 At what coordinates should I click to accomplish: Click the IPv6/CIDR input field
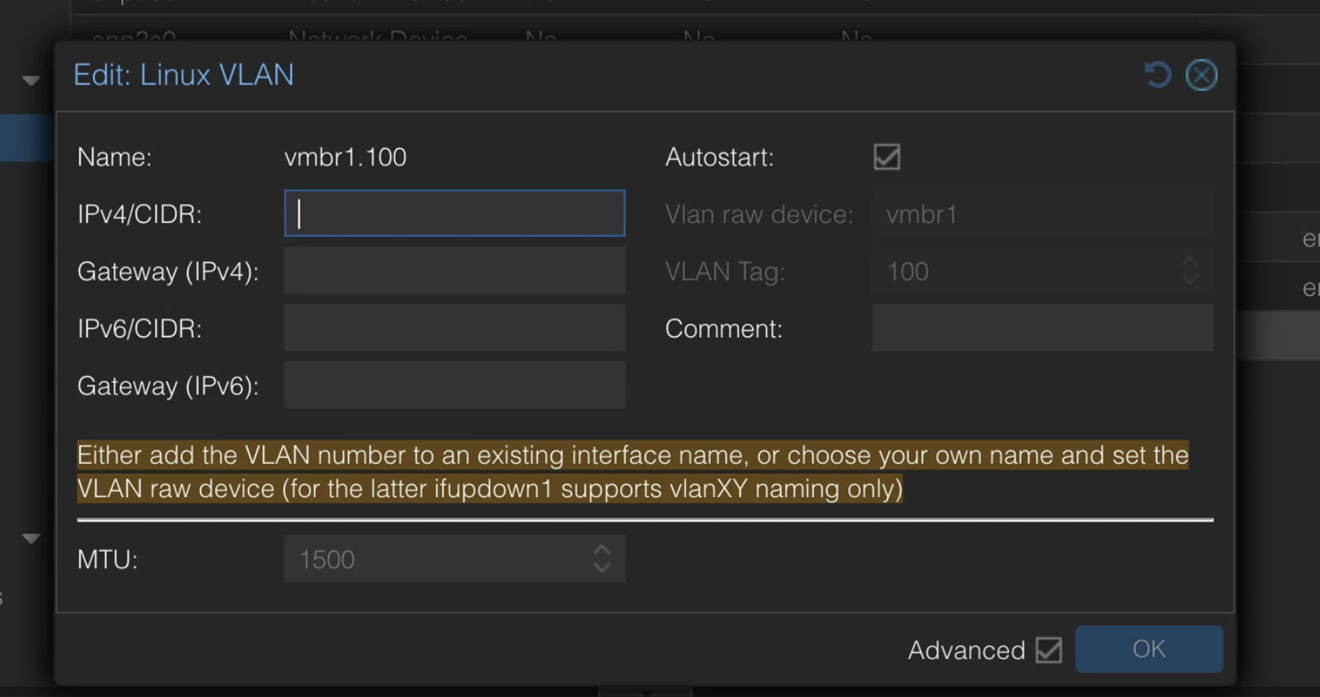[x=455, y=328]
